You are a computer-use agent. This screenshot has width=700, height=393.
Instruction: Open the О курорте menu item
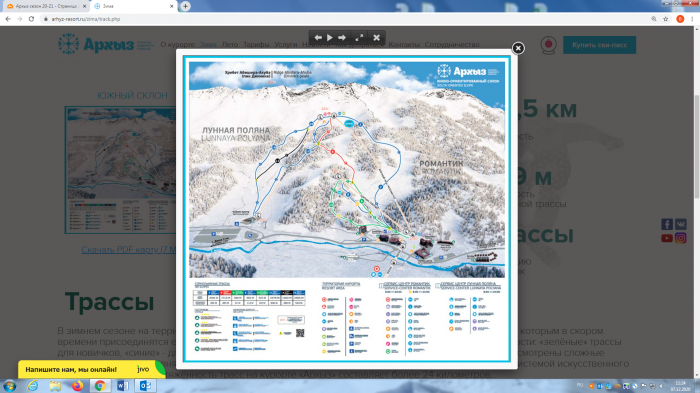(x=177, y=45)
